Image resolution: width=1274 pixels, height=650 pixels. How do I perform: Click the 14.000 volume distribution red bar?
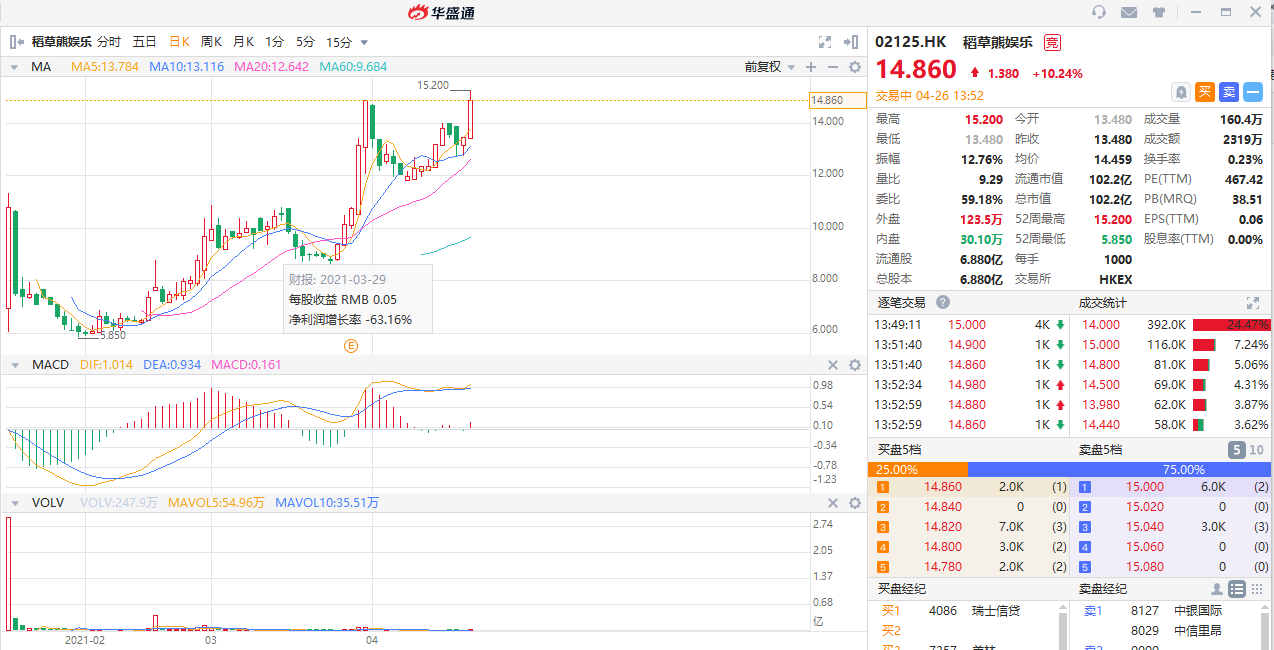[1230, 325]
